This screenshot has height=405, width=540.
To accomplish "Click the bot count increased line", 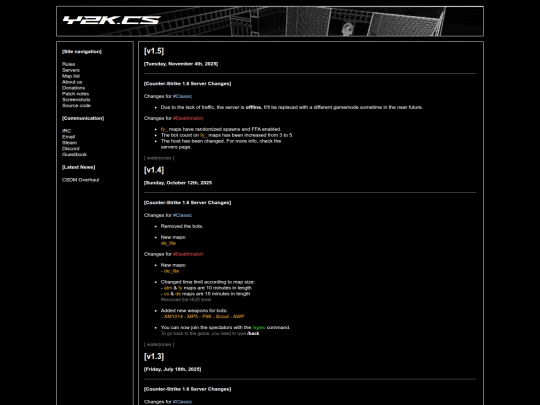I will pos(227,135).
